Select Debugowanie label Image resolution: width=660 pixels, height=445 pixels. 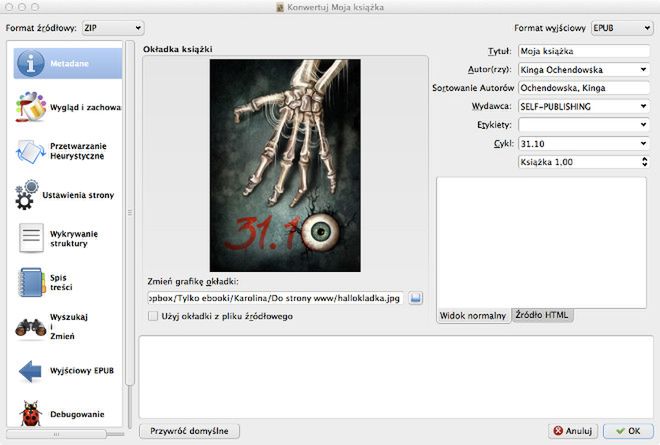77,414
